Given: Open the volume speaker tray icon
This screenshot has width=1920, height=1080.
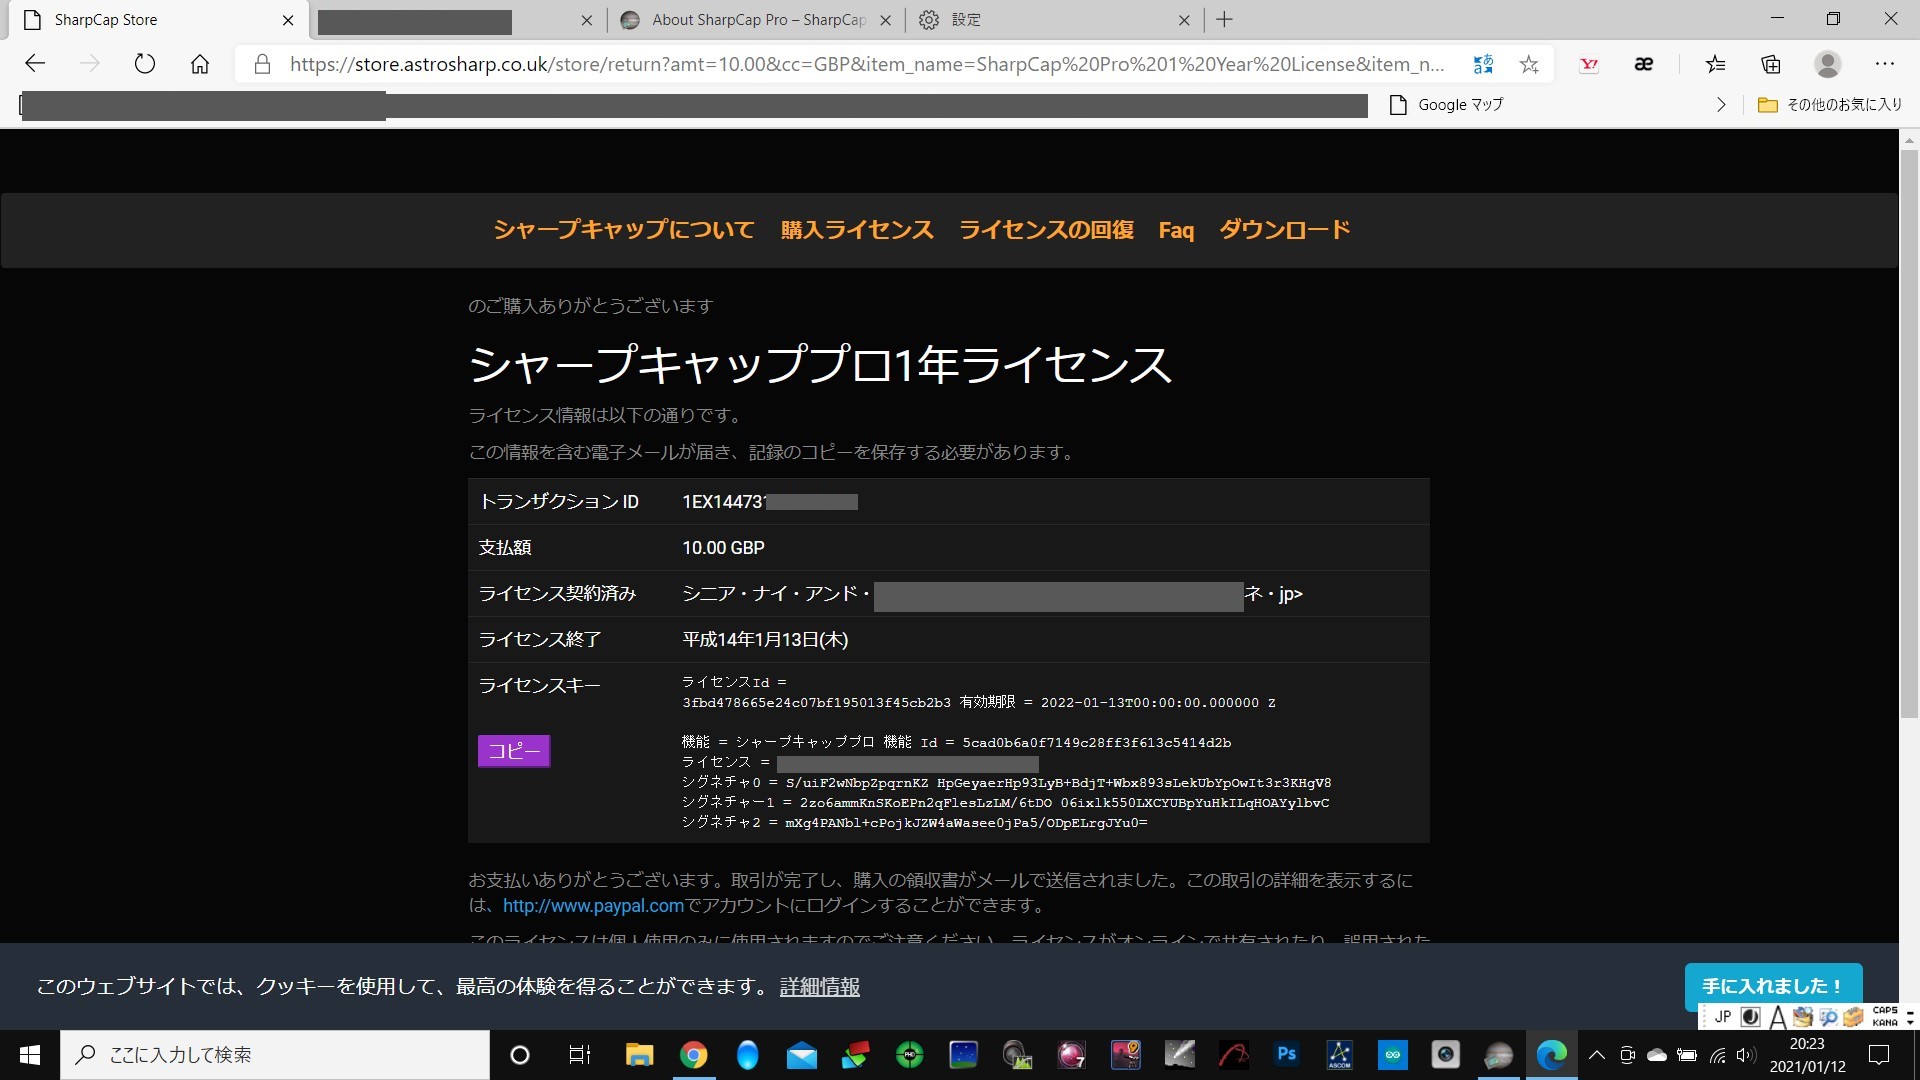Looking at the screenshot, I should (1746, 1055).
